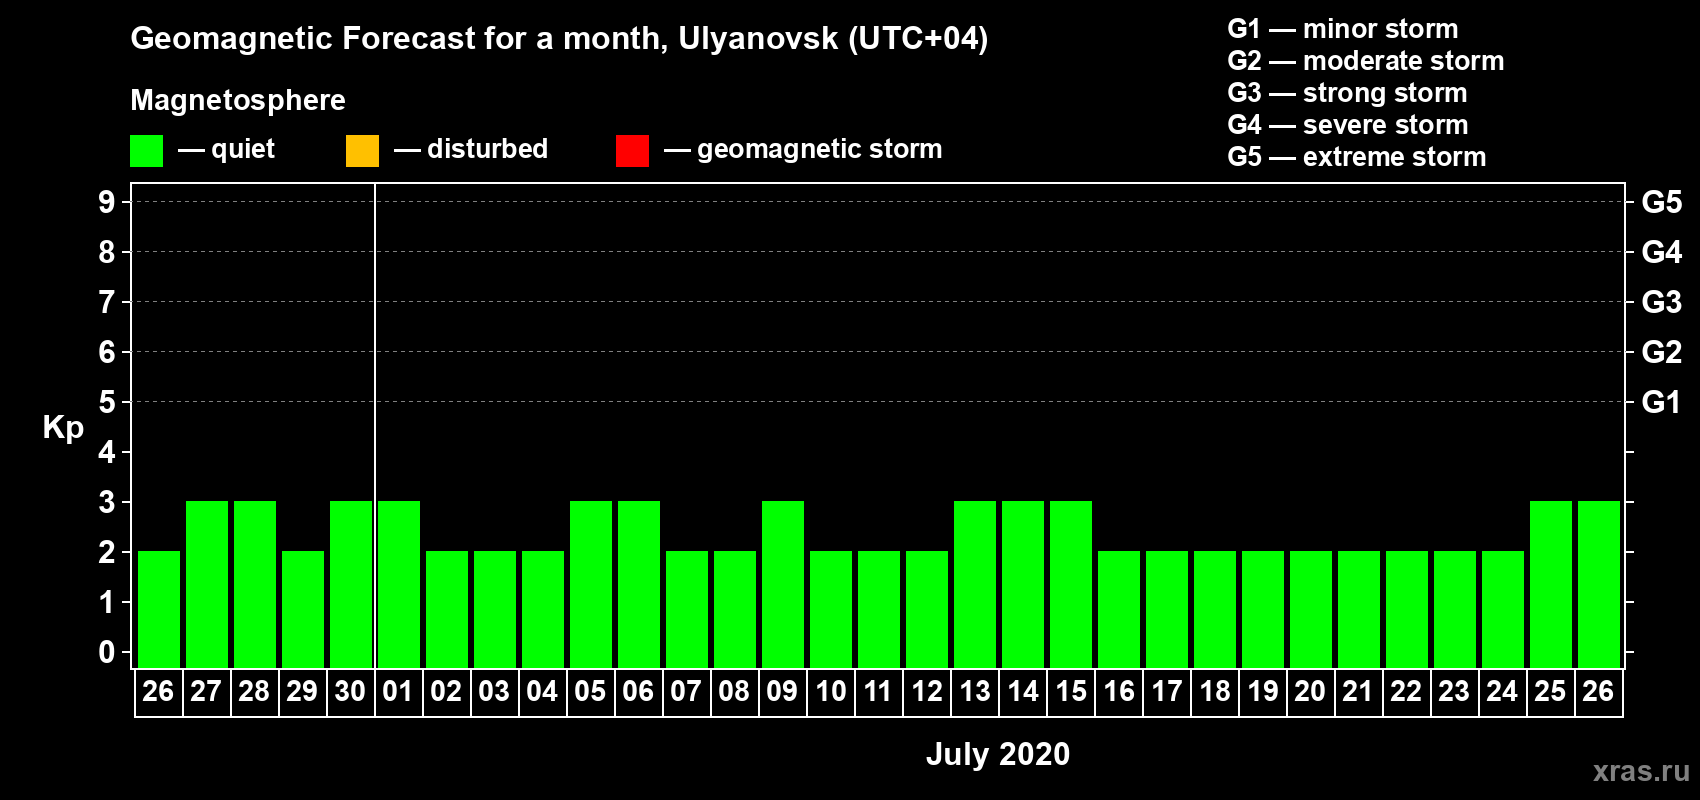Click the 'disturbed' legend label
Viewport: 1700px width, 800px height.
(487, 149)
